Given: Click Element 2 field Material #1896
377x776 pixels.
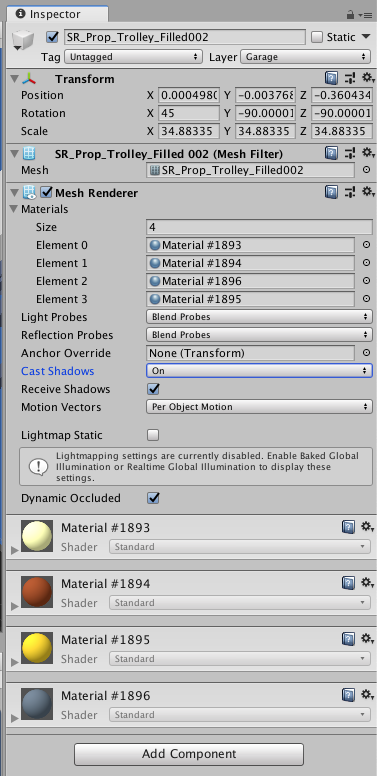Looking at the screenshot, I should pos(251,281).
